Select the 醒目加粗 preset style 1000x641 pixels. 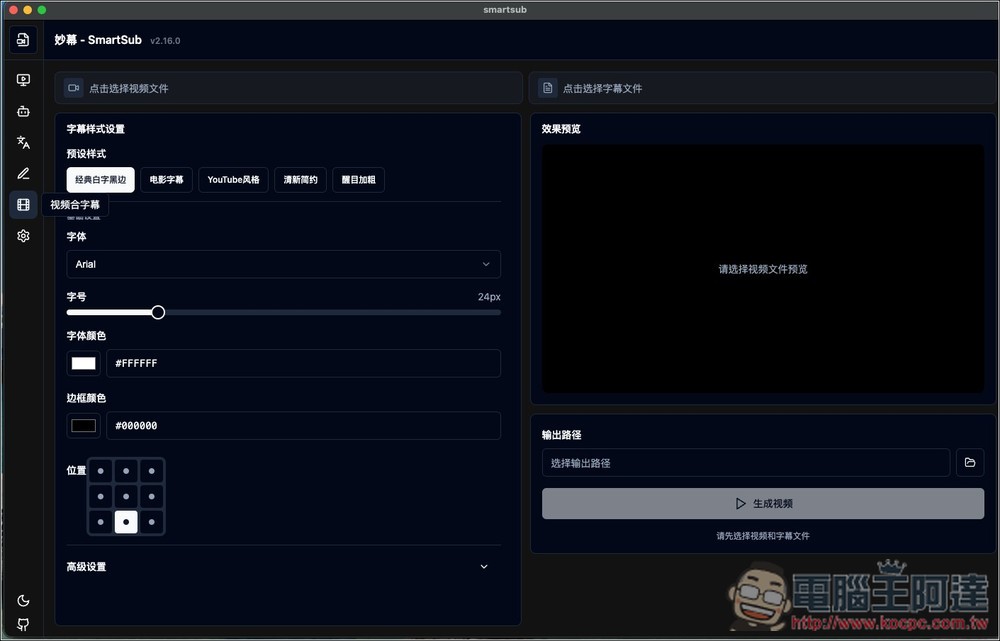(x=358, y=180)
